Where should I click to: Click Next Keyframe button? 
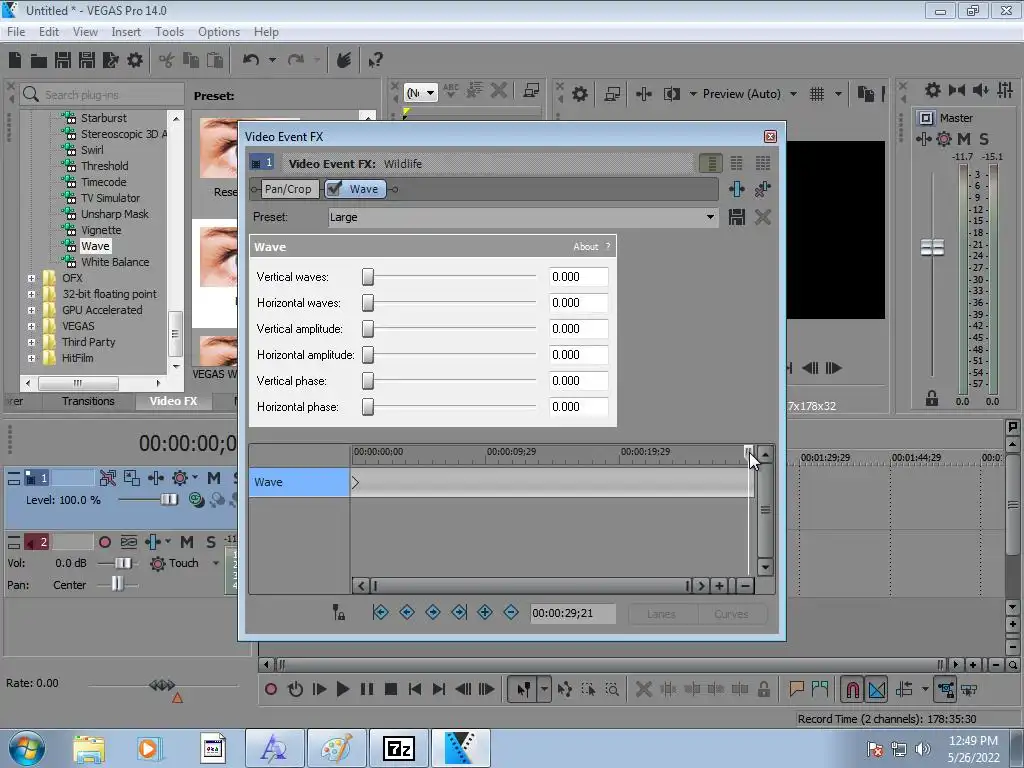(x=432, y=612)
